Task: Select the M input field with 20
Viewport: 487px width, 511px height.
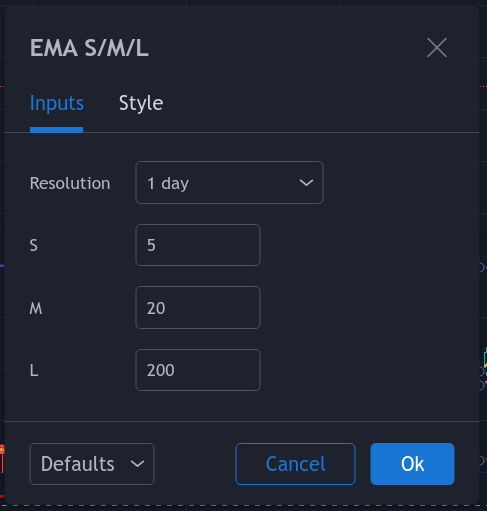Action: click(x=198, y=308)
